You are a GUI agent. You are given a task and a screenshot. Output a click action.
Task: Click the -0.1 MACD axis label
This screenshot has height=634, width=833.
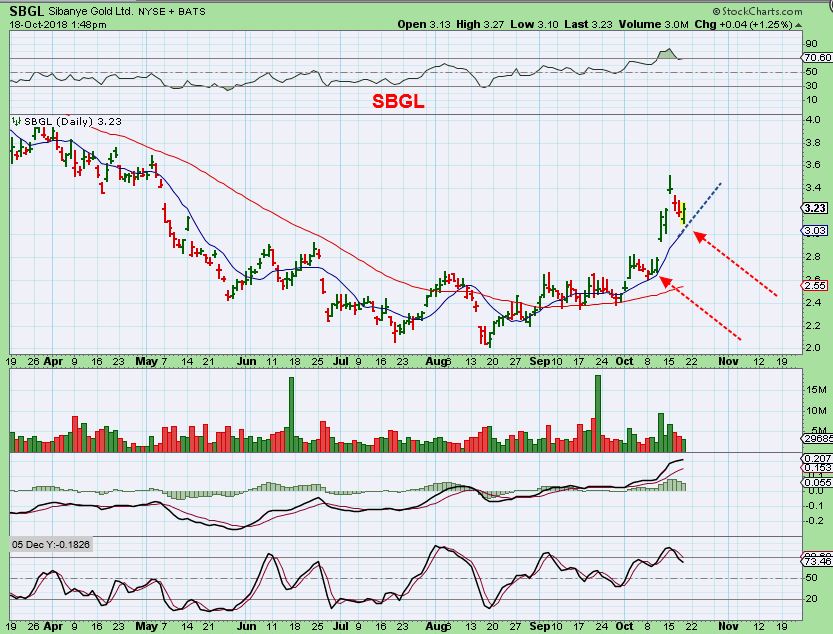click(814, 505)
